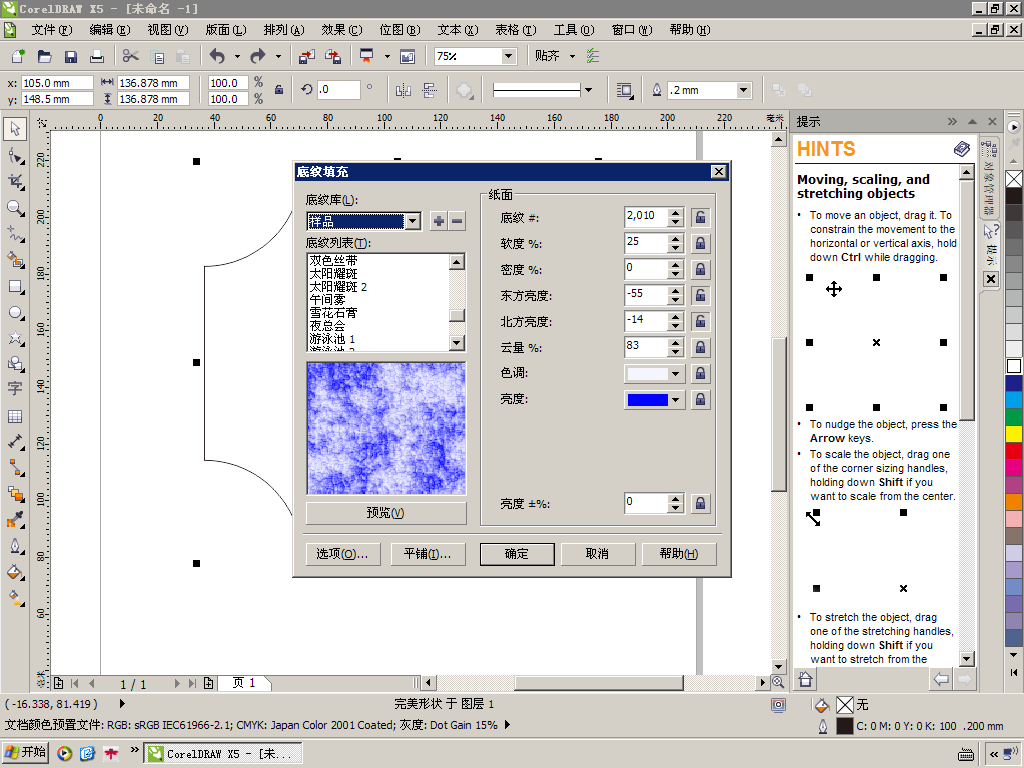1024x768 pixels.
Task: Expand the 贴齐 snap dropdown
Action: [x=573, y=57]
